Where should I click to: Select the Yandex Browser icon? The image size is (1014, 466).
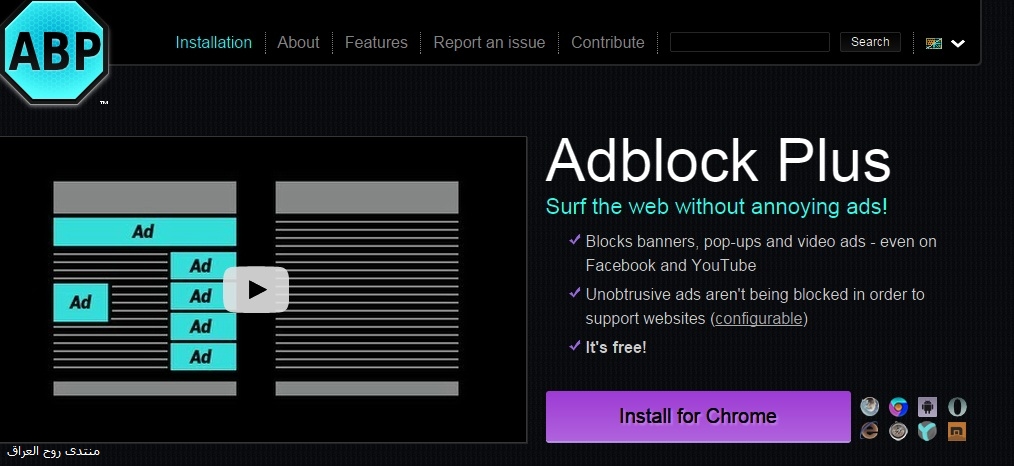[927, 431]
